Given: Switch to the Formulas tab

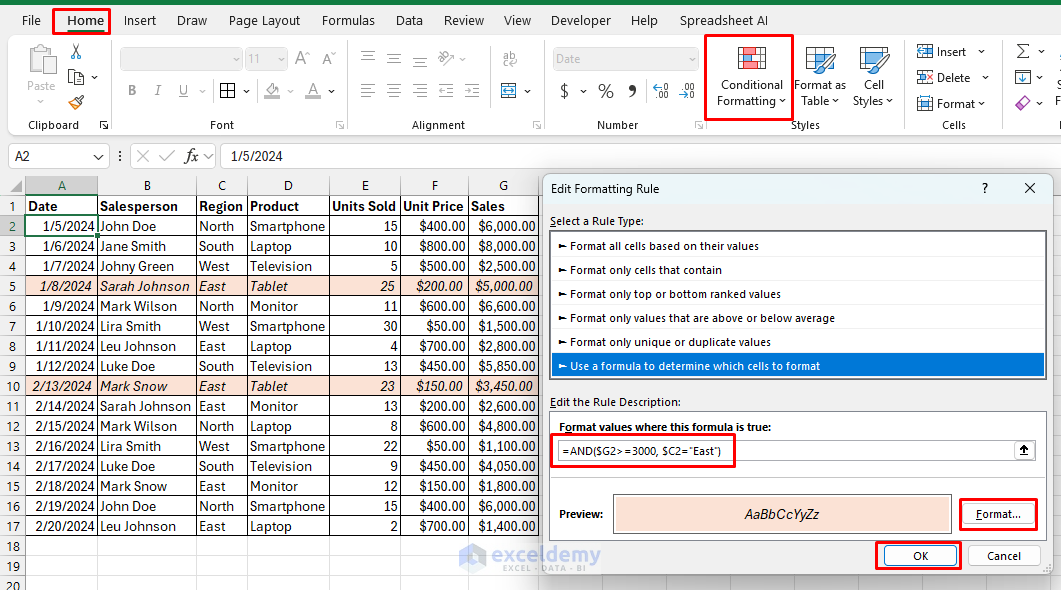Looking at the screenshot, I should (x=348, y=20).
